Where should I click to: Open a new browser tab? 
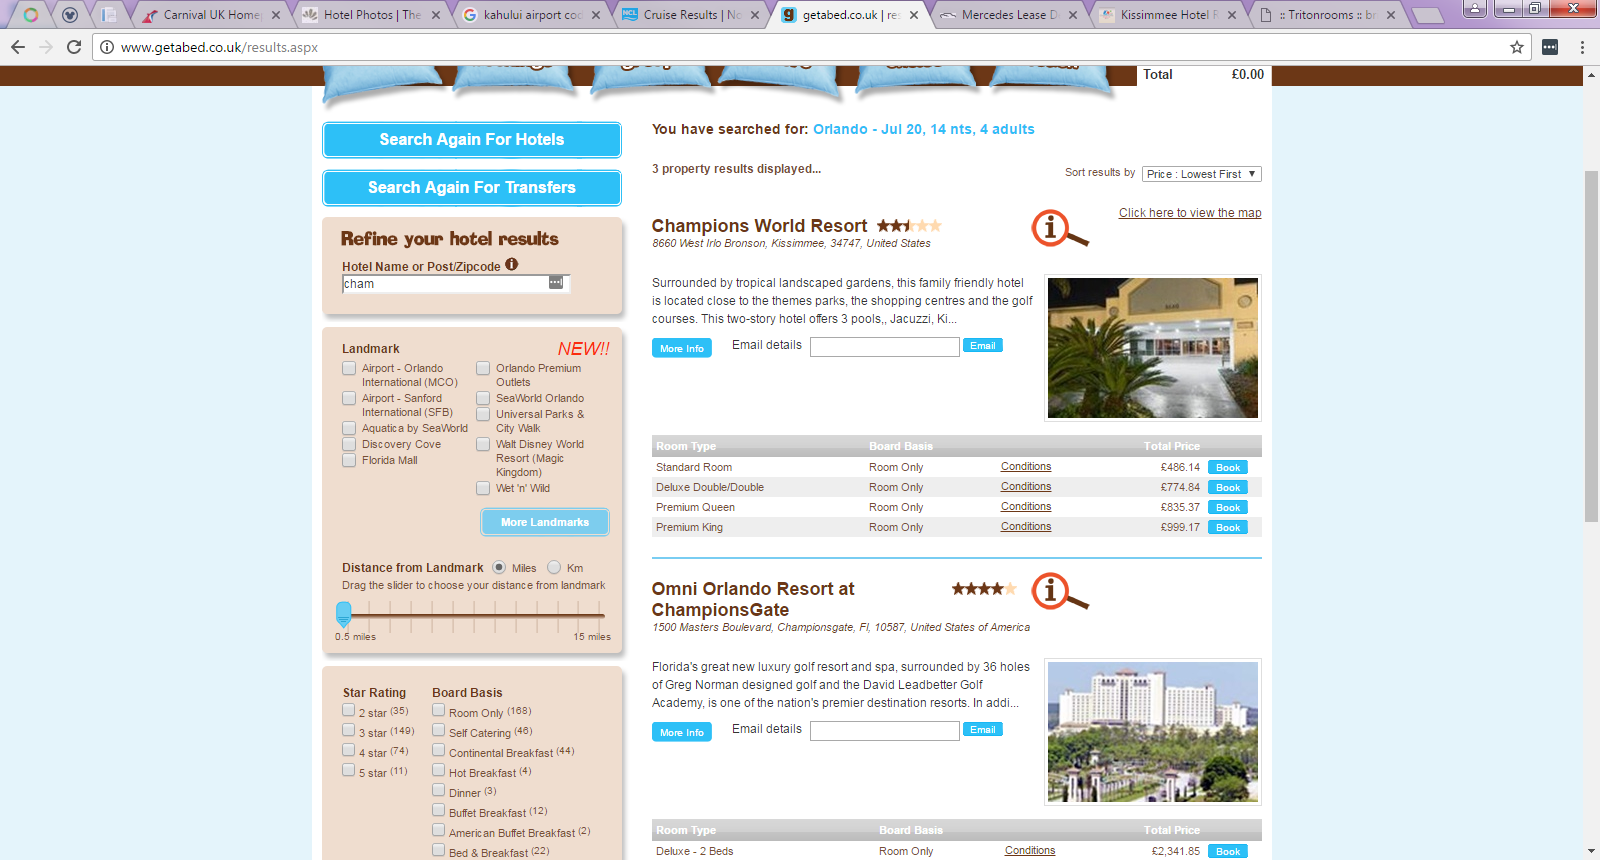(x=1427, y=15)
